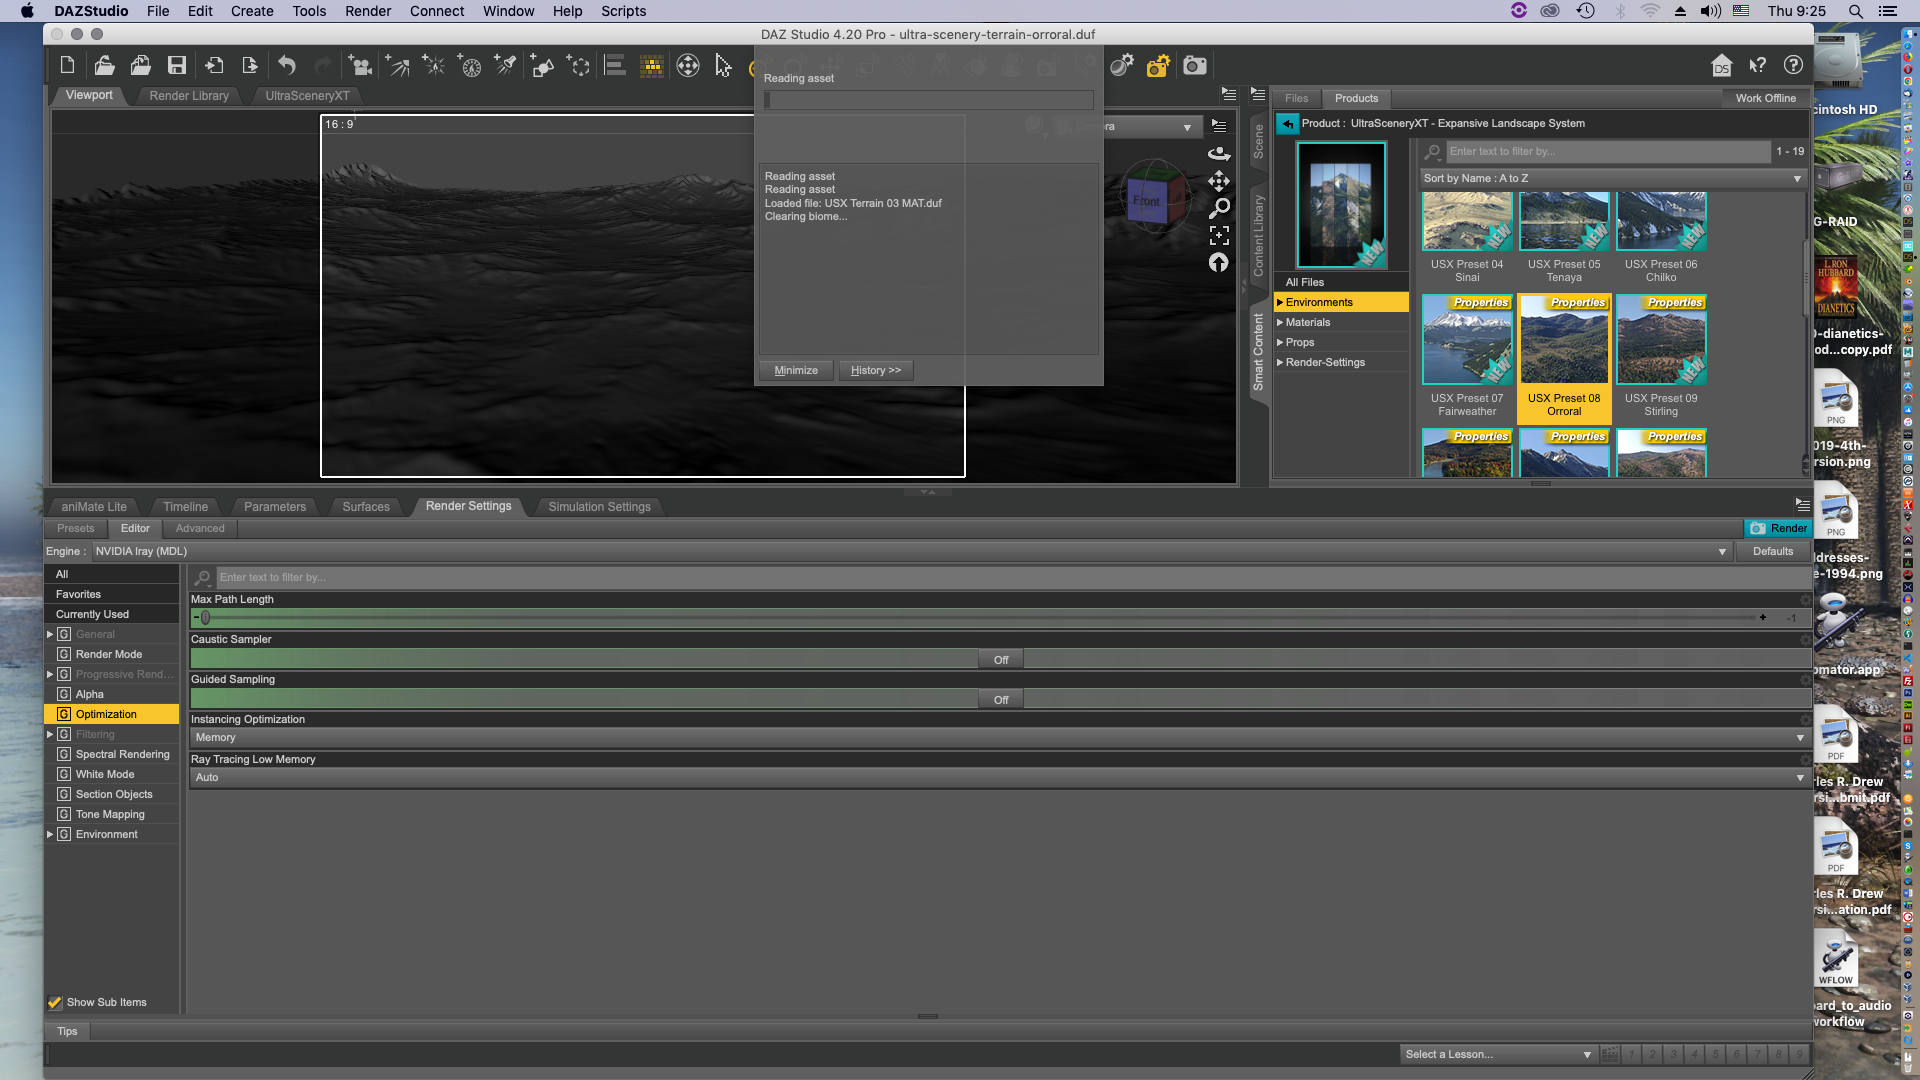Click the Undo arrow icon

click(x=287, y=66)
